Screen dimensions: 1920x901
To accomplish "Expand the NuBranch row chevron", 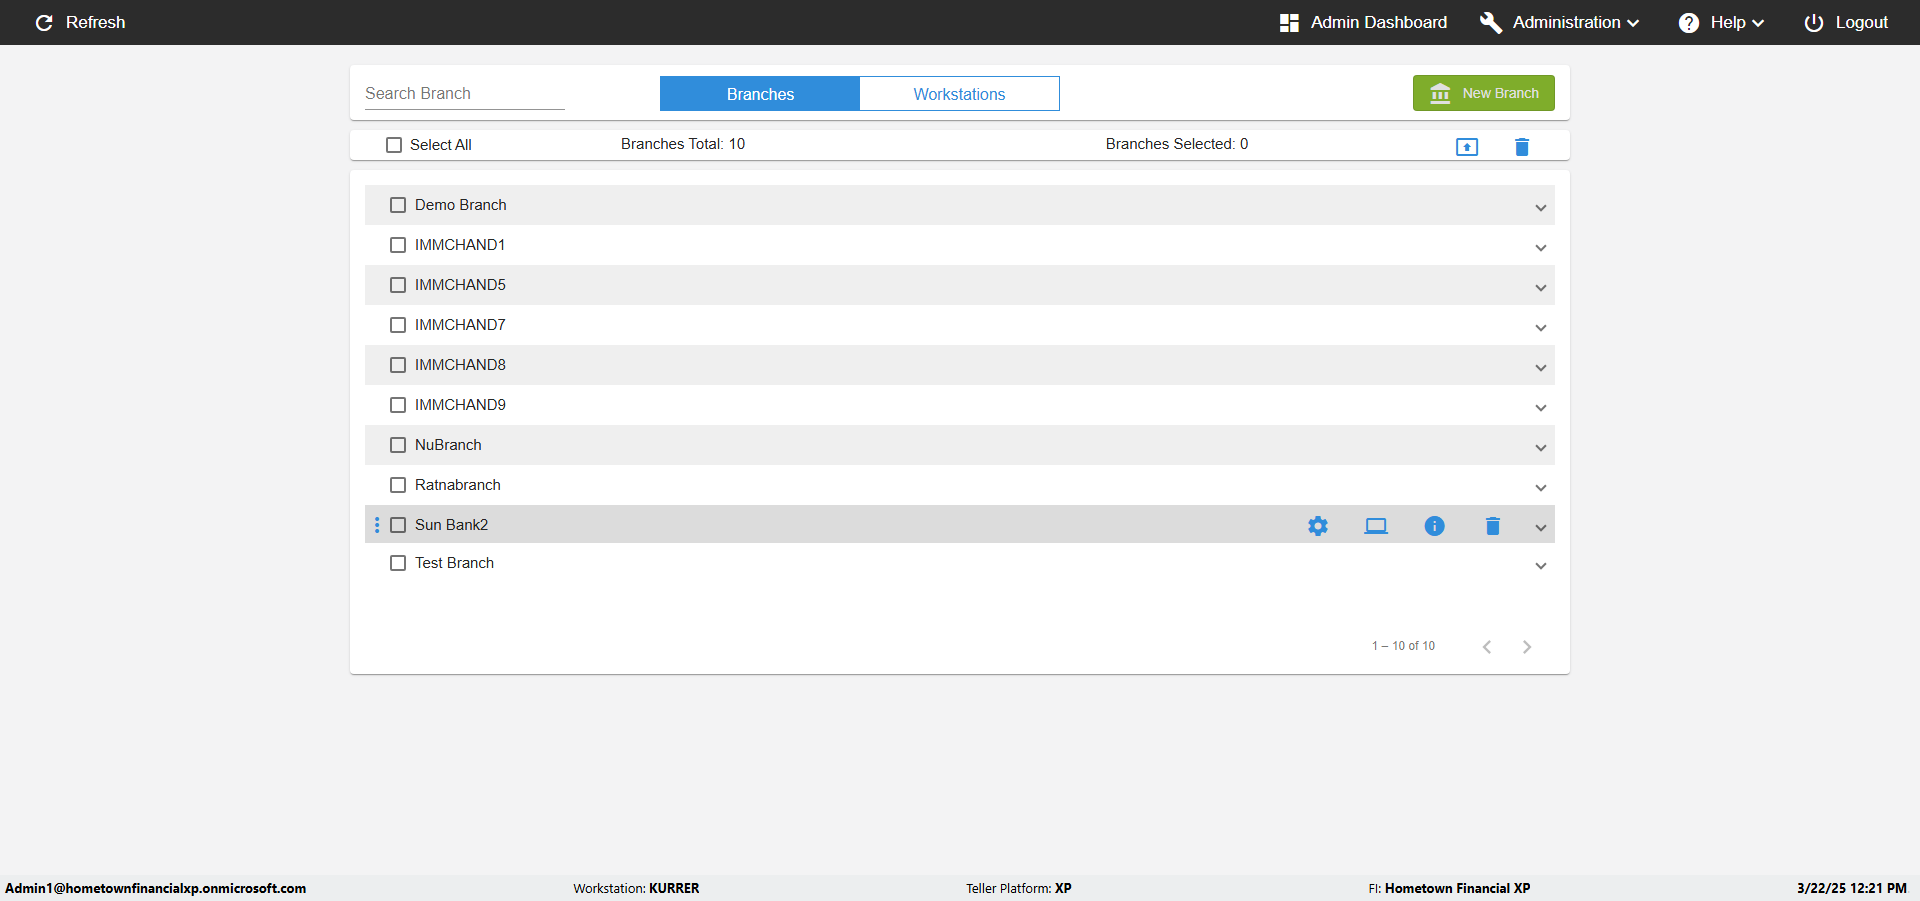I will (x=1541, y=448).
